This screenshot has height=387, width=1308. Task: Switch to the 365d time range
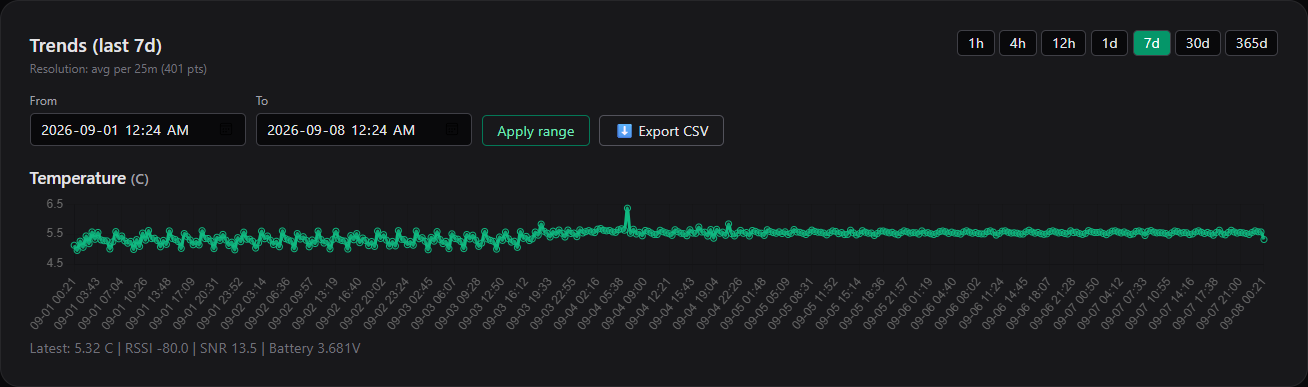click(1251, 43)
